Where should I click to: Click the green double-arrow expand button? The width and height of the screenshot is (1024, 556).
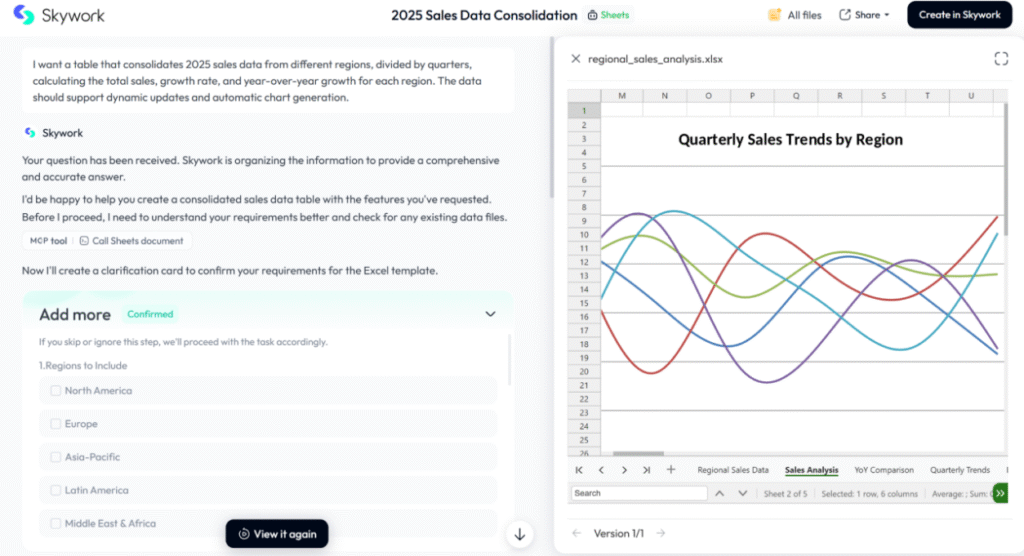click(x=1000, y=493)
